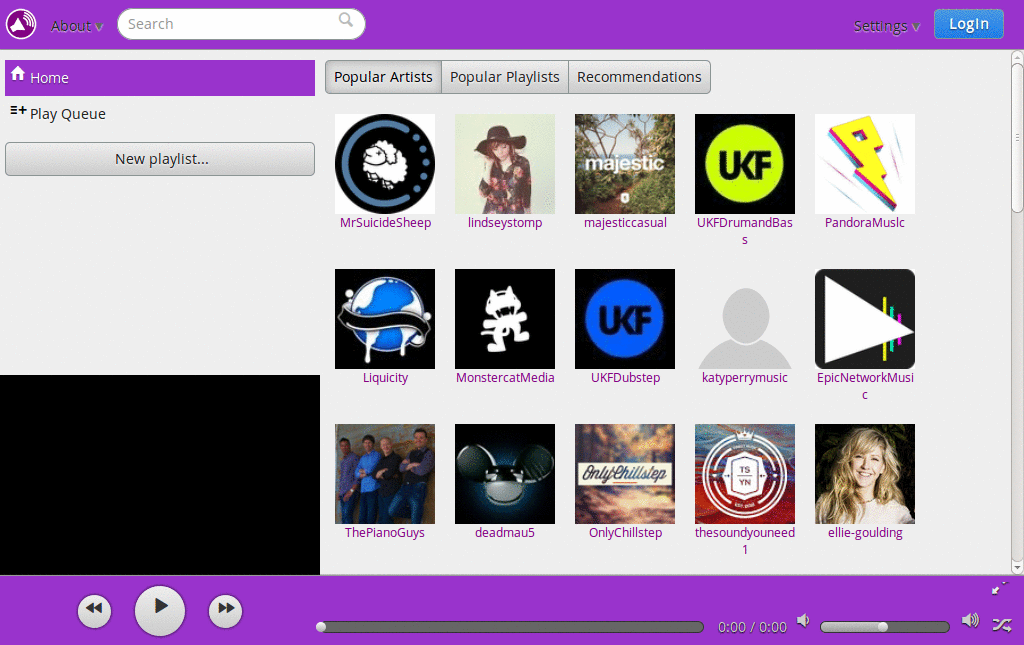Click the track progress seek bar

click(x=510, y=627)
